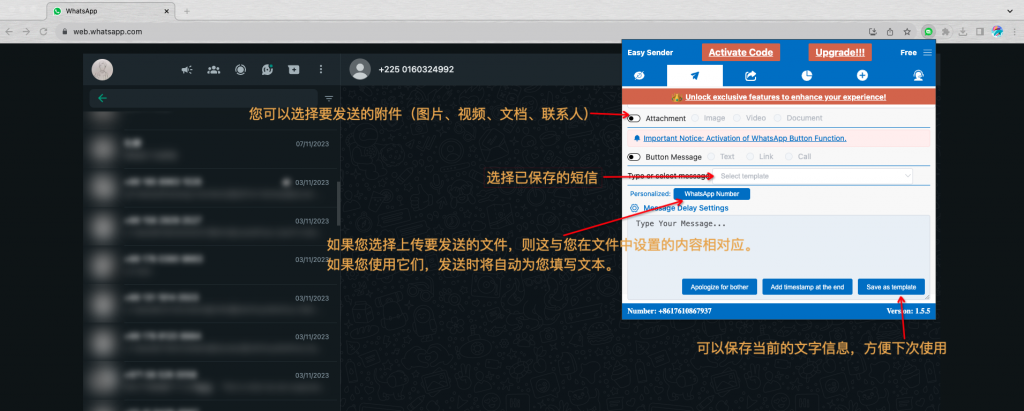The height and width of the screenshot is (411, 1024).
Task: Open the WhatsApp communities icon
Action: point(214,69)
